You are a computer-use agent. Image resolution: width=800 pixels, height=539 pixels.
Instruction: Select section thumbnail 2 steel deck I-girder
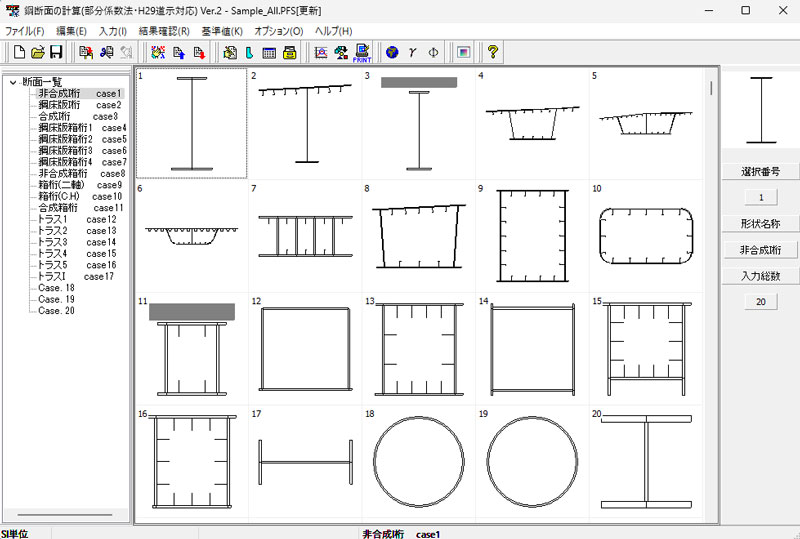pos(305,124)
